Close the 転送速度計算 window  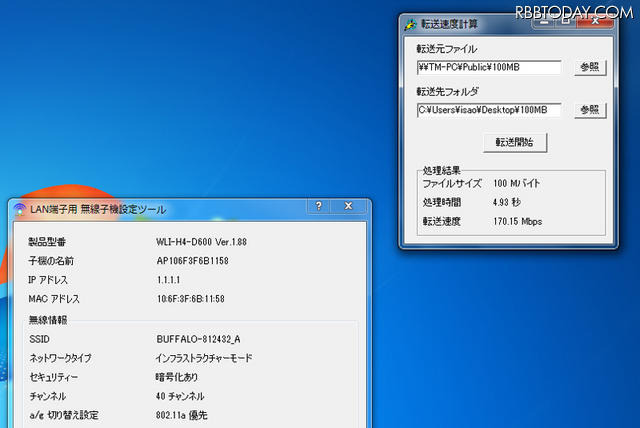click(x=595, y=21)
